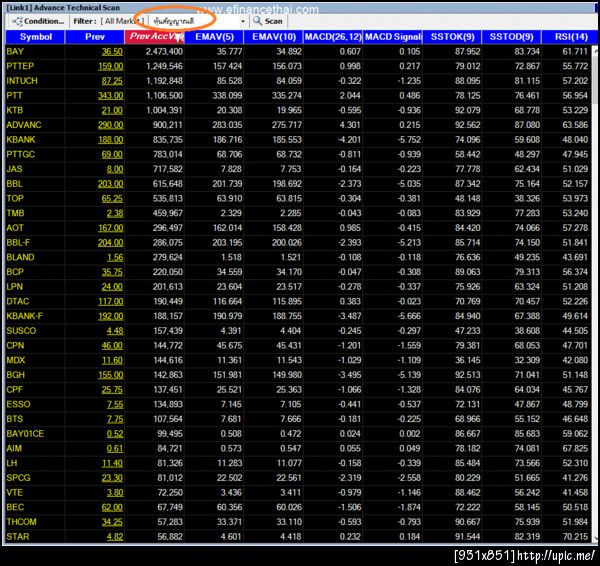Open TOP price link 65.25

[112, 199]
